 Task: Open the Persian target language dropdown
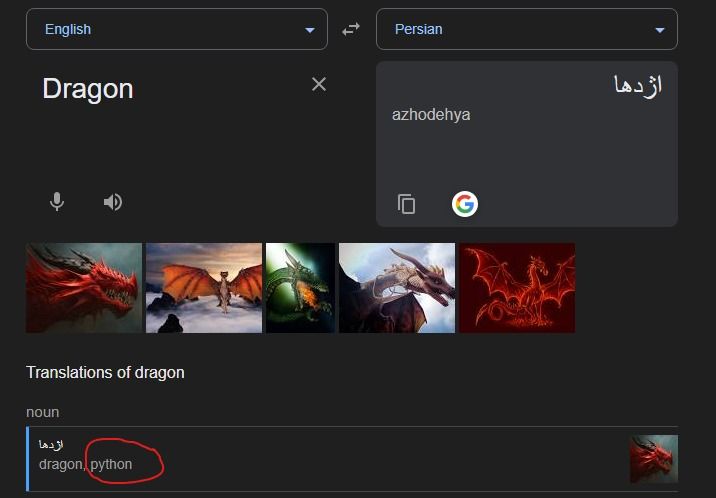pos(526,29)
